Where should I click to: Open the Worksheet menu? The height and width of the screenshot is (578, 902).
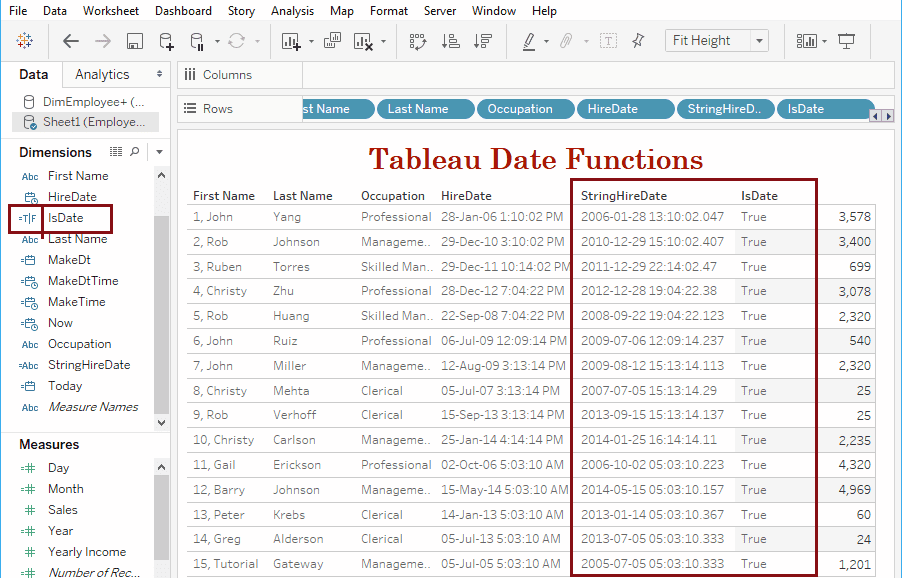pos(111,11)
